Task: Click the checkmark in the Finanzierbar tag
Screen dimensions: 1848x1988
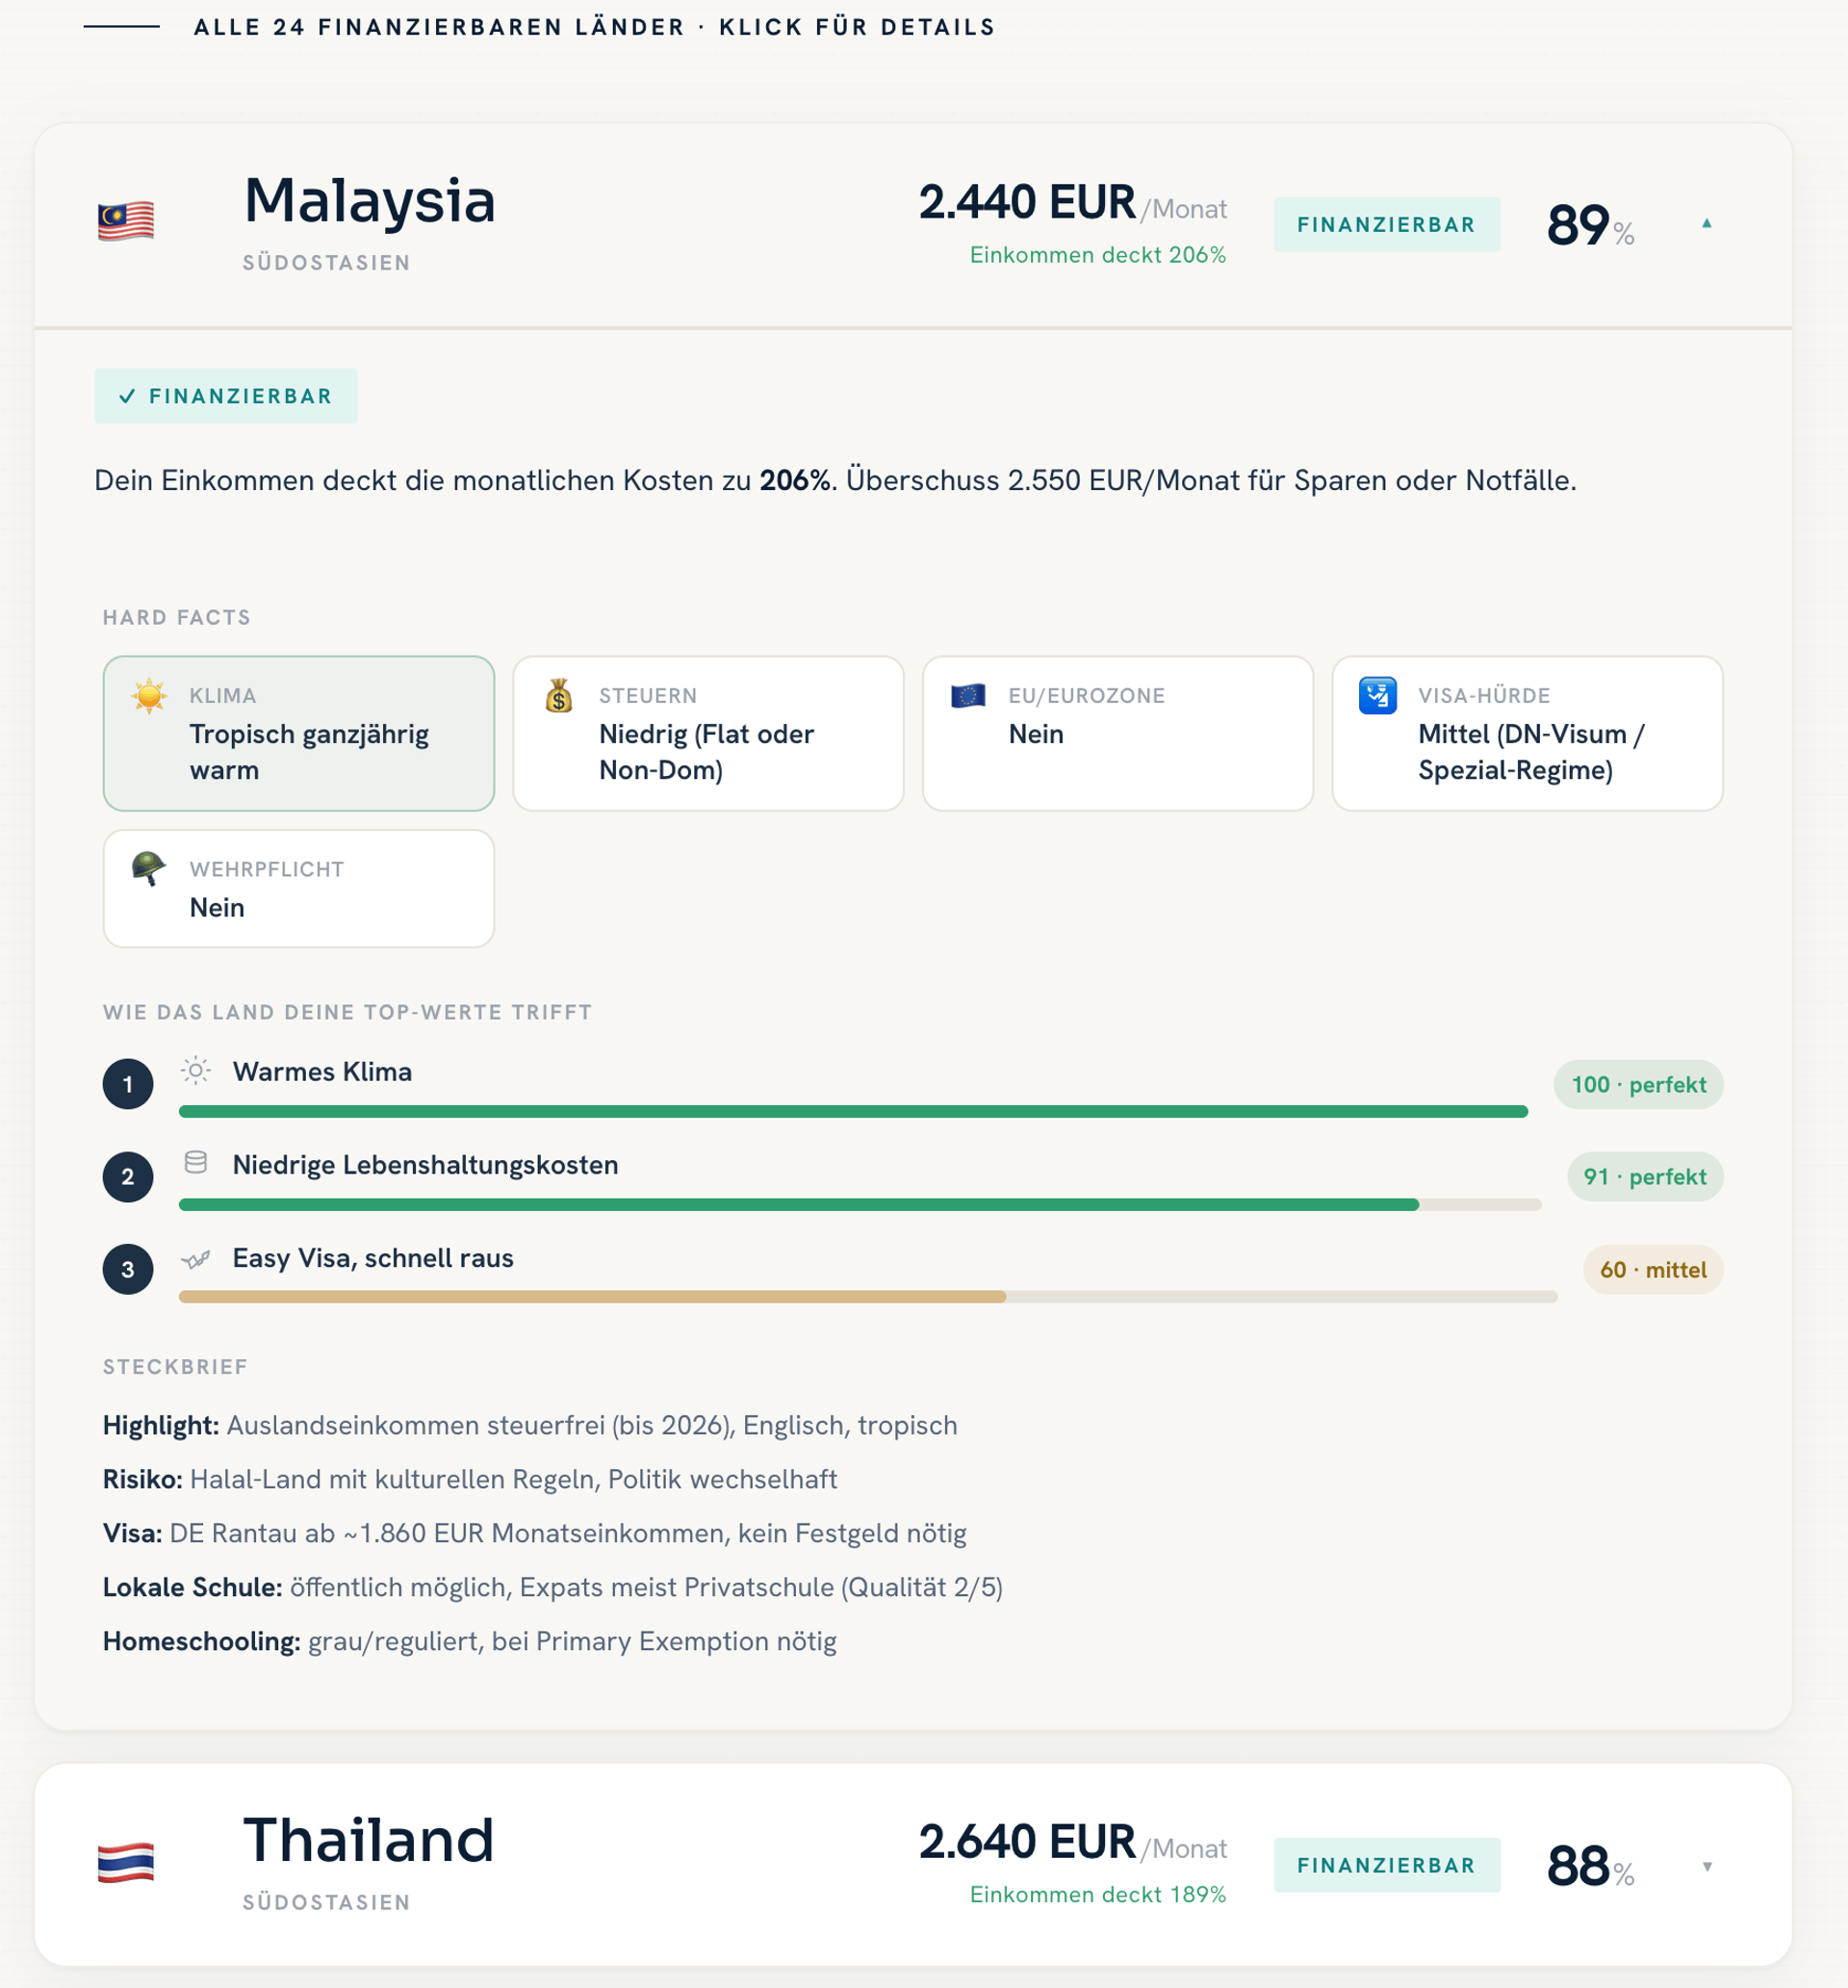Action: pos(127,396)
